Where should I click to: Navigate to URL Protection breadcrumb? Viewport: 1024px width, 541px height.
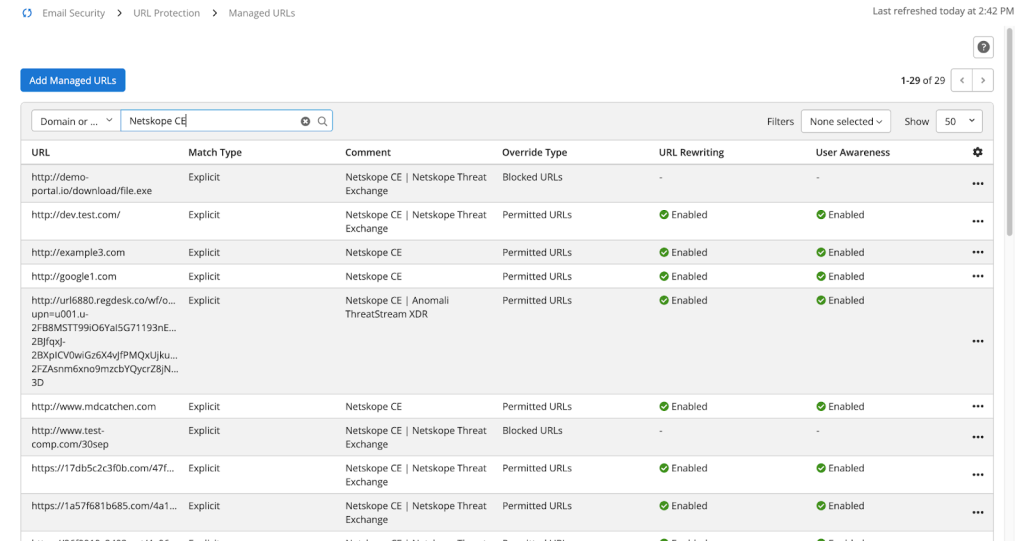167,13
